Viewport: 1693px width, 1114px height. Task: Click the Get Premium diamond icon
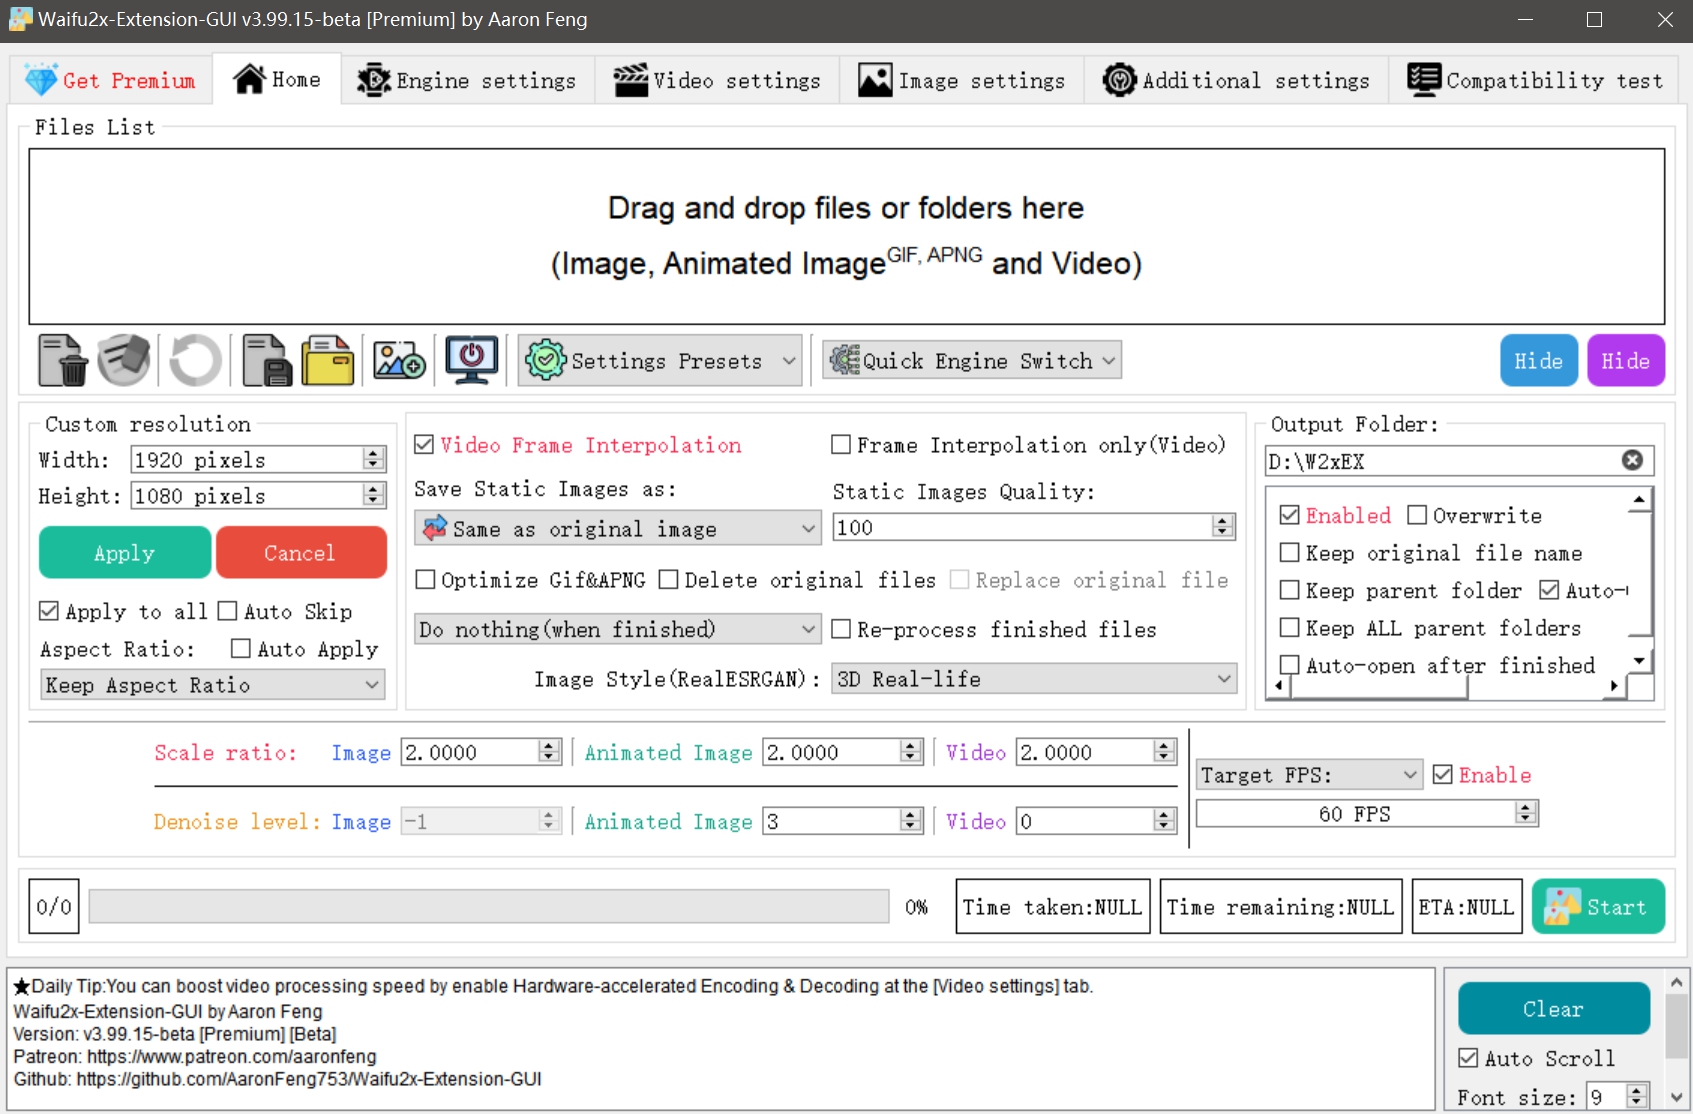click(41, 80)
